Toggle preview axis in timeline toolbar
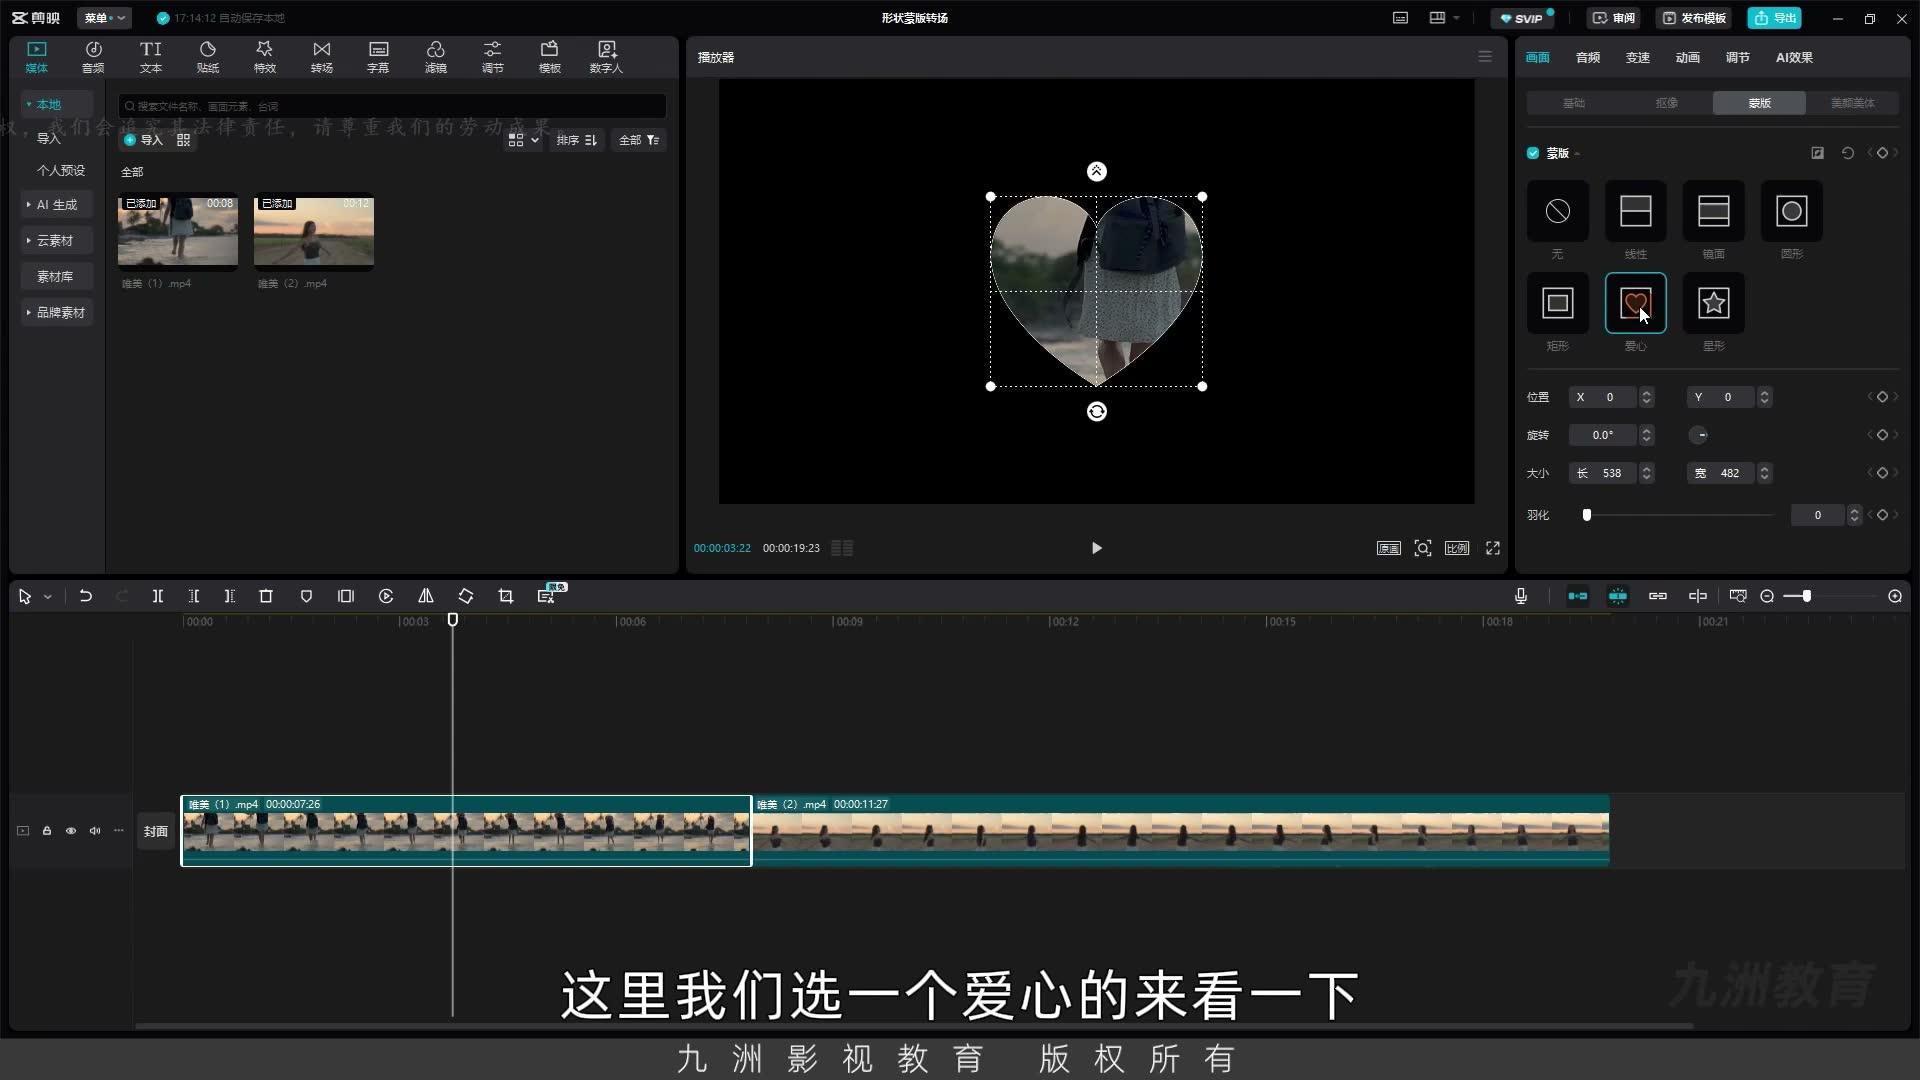 pyautogui.click(x=1697, y=596)
